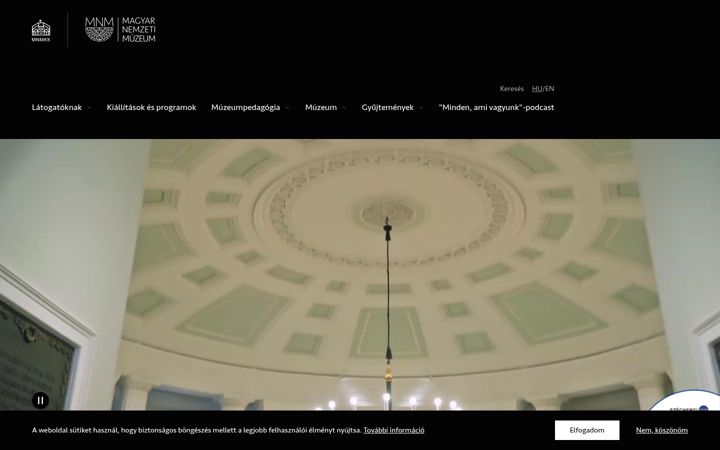This screenshot has height=450, width=720.
Task: Open the Múzeumpedagógia menu
Action: pyautogui.click(x=246, y=107)
